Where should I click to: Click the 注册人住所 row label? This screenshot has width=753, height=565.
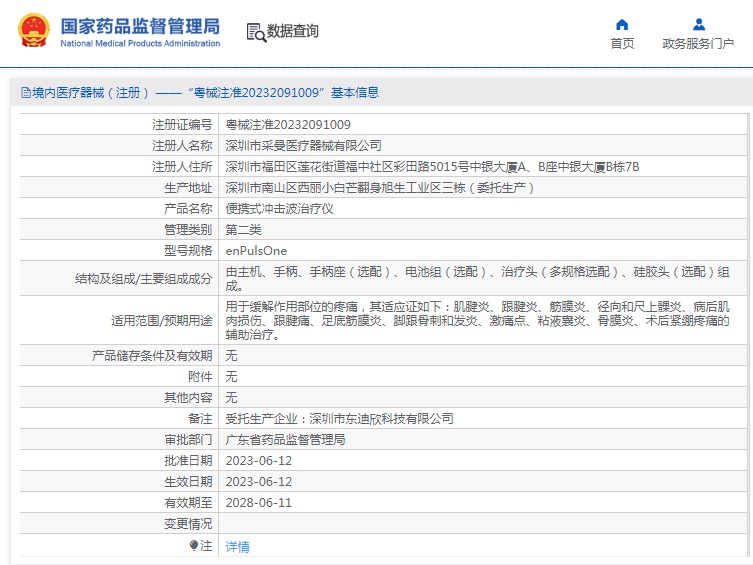182,167
